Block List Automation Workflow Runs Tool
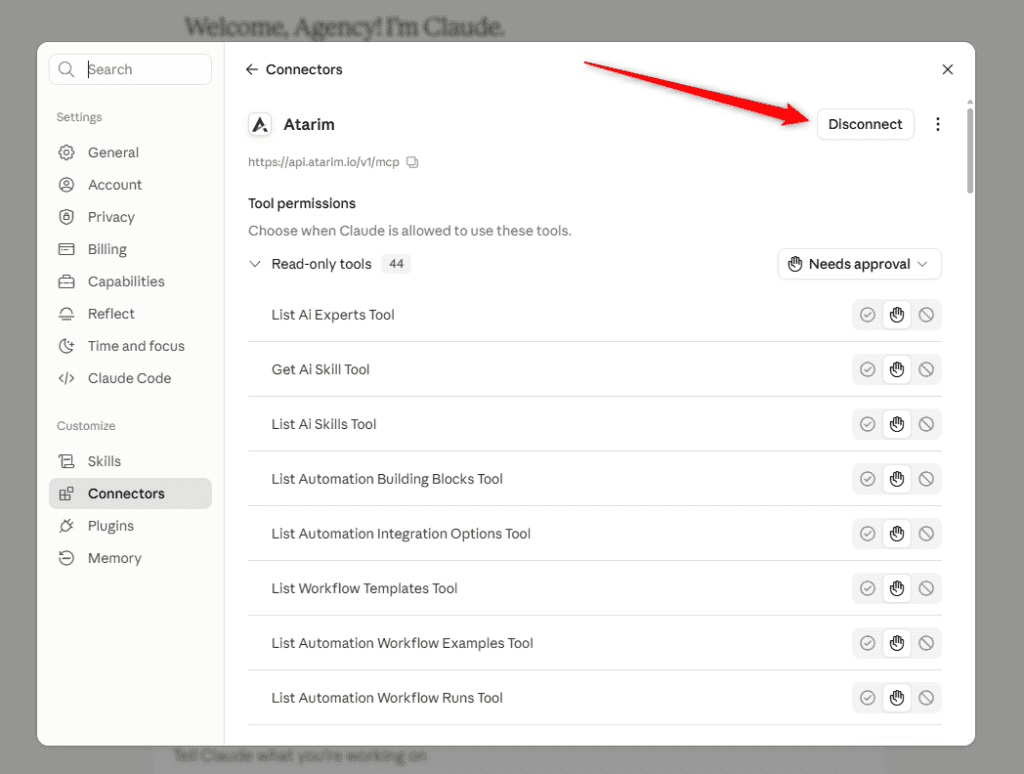Image resolution: width=1024 pixels, height=774 pixels. pos(926,698)
